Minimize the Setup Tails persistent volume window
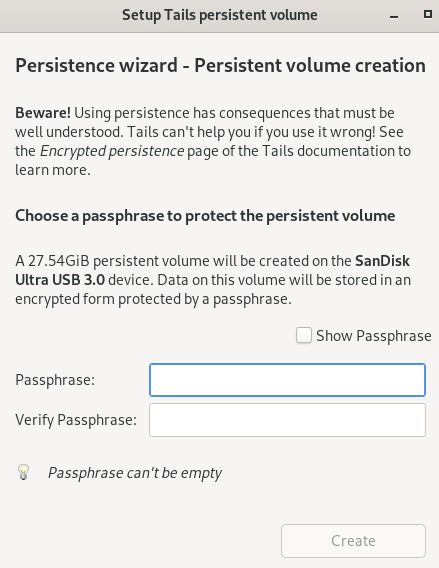This screenshot has height=568, width=439. (x=394, y=16)
